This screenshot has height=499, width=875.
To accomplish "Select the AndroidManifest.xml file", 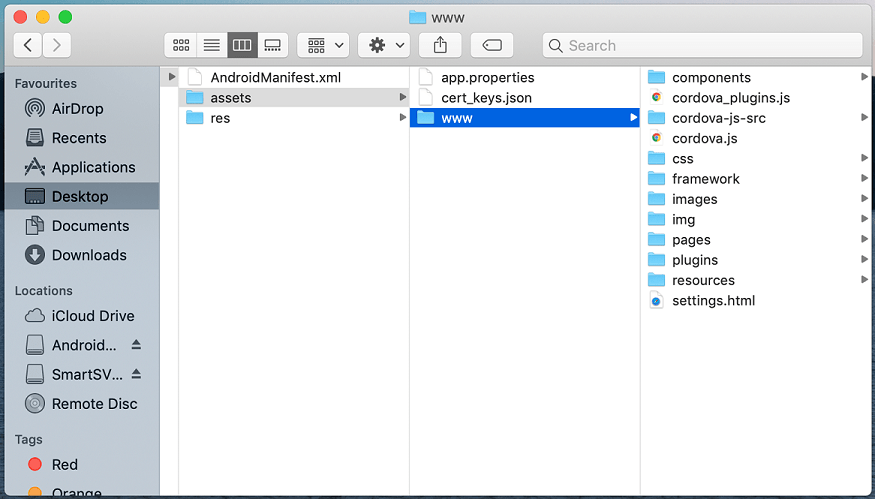I will coord(294,78).
